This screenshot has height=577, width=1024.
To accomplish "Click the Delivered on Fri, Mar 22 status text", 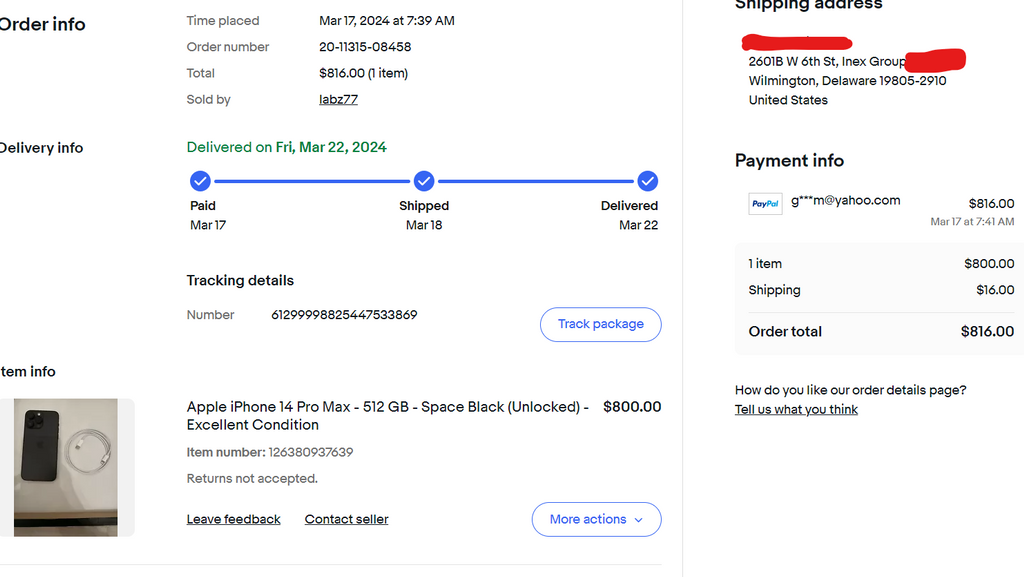I will (x=287, y=148).
